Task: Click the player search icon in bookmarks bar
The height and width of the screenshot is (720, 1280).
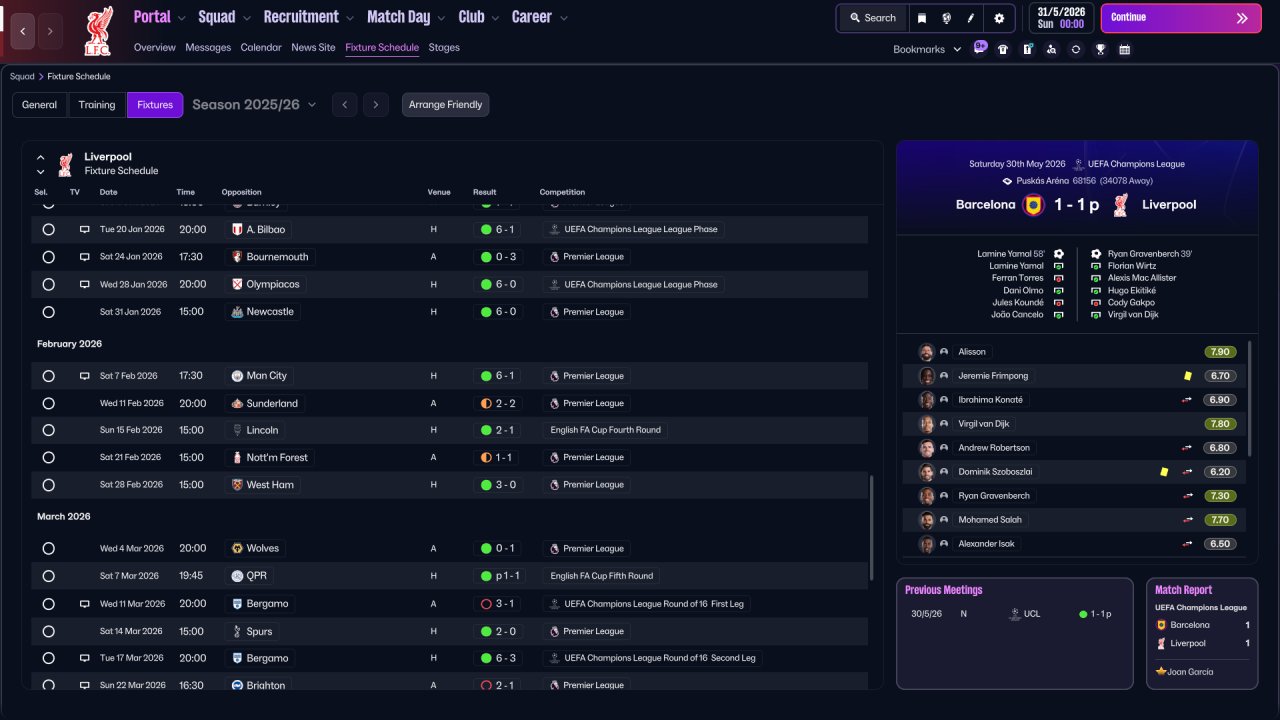Action: click(1051, 49)
